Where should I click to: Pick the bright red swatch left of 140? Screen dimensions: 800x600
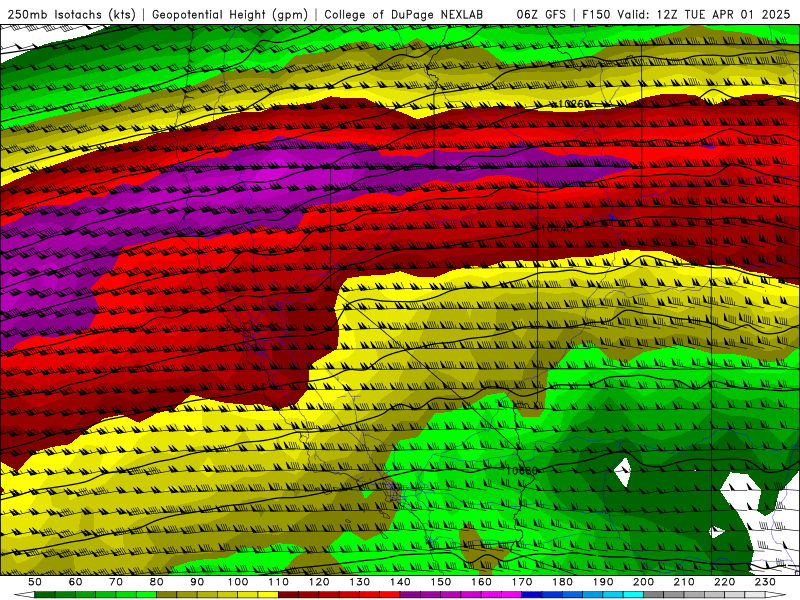click(x=390, y=595)
